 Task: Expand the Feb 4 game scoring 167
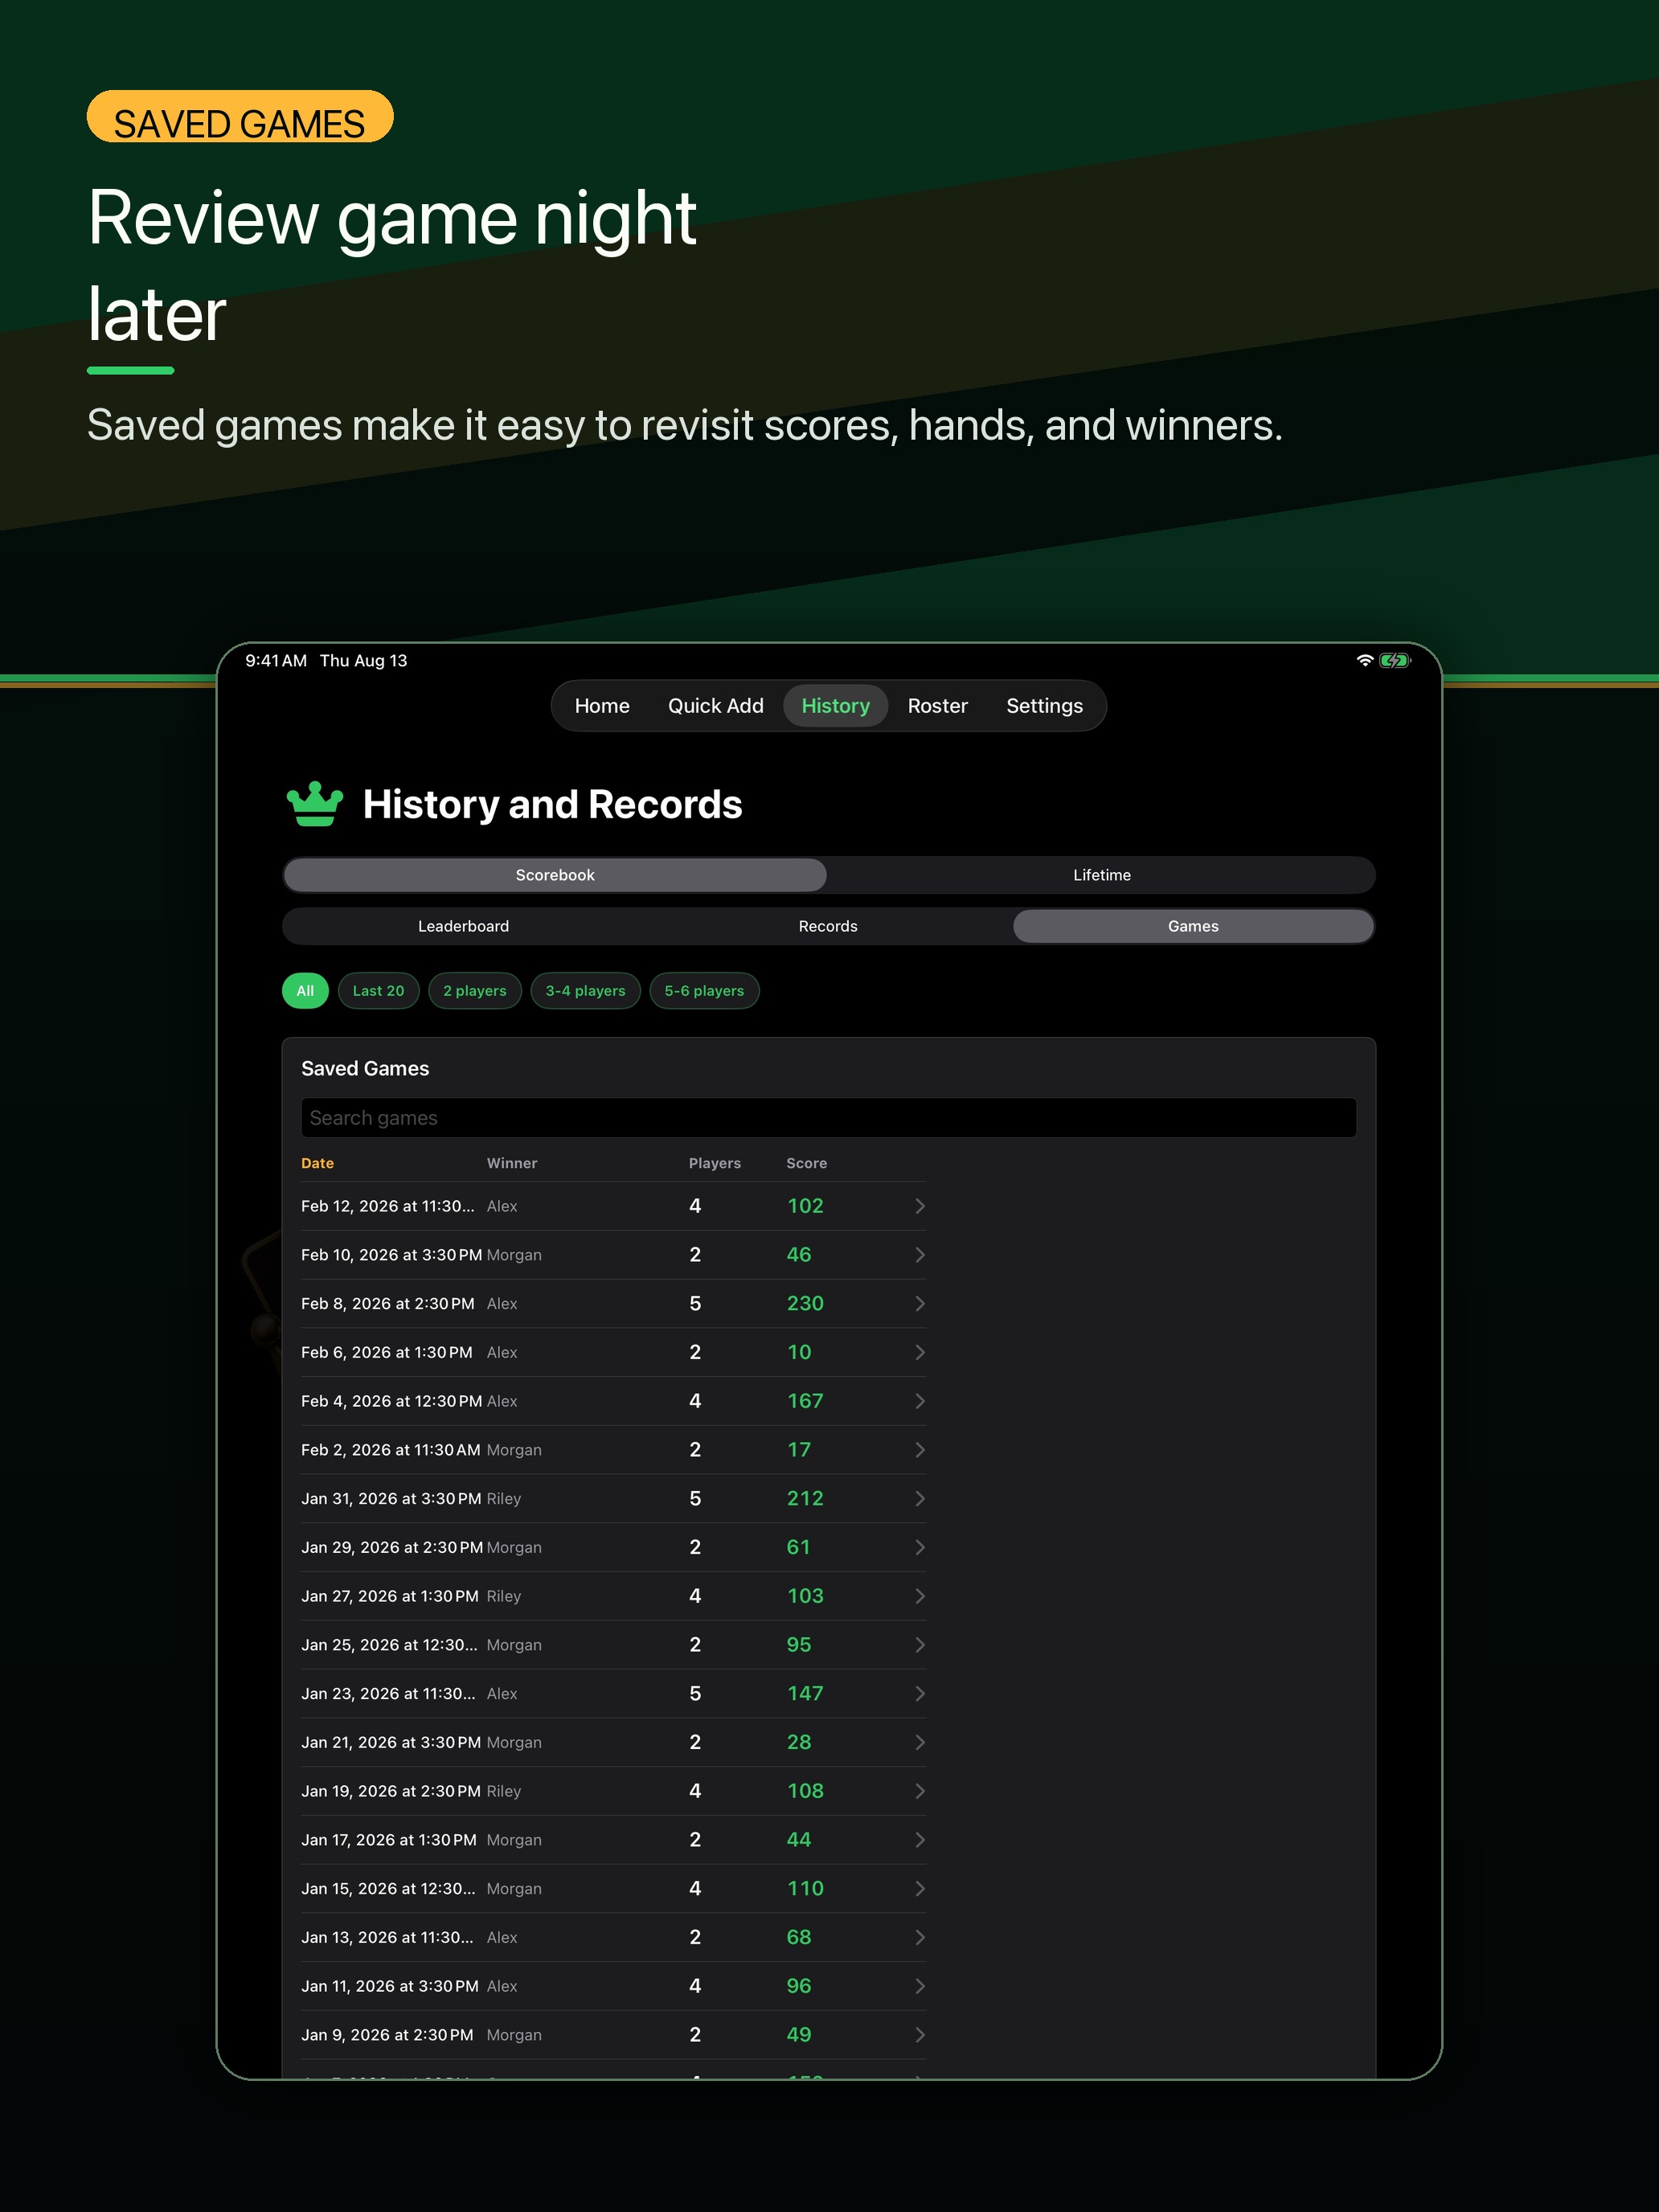(x=919, y=1401)
